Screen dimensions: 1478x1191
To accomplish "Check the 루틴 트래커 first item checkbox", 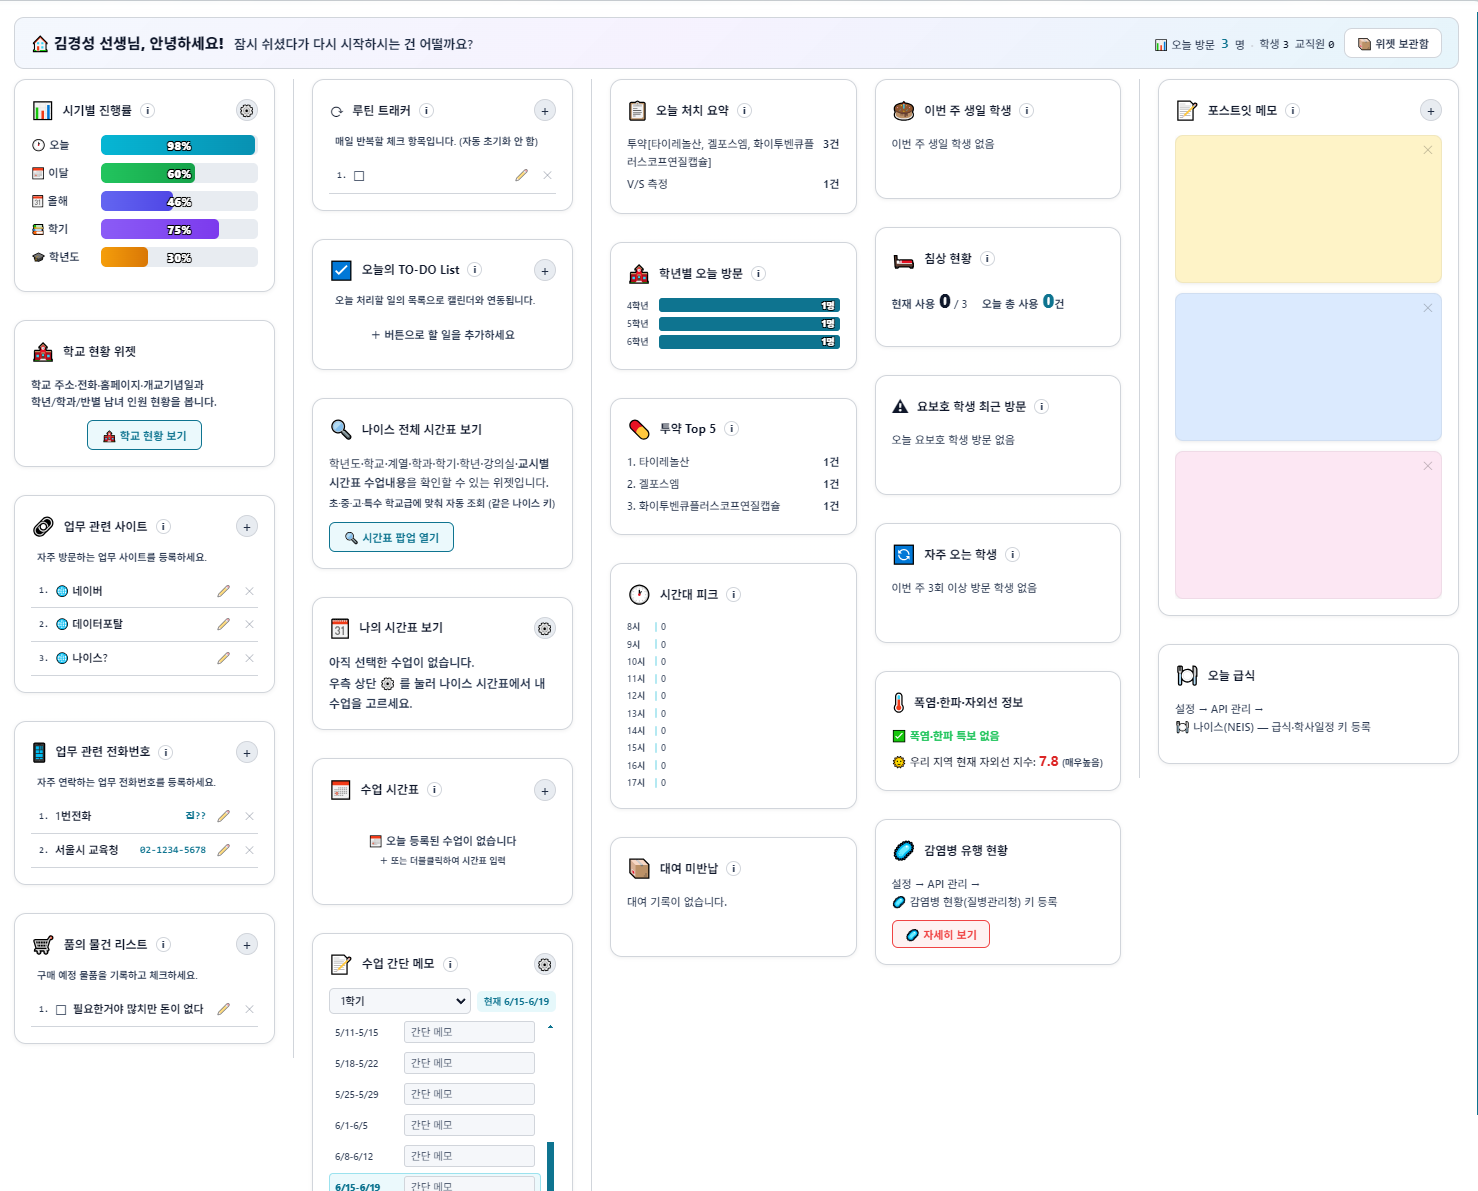I will click(x=359, y=176).
